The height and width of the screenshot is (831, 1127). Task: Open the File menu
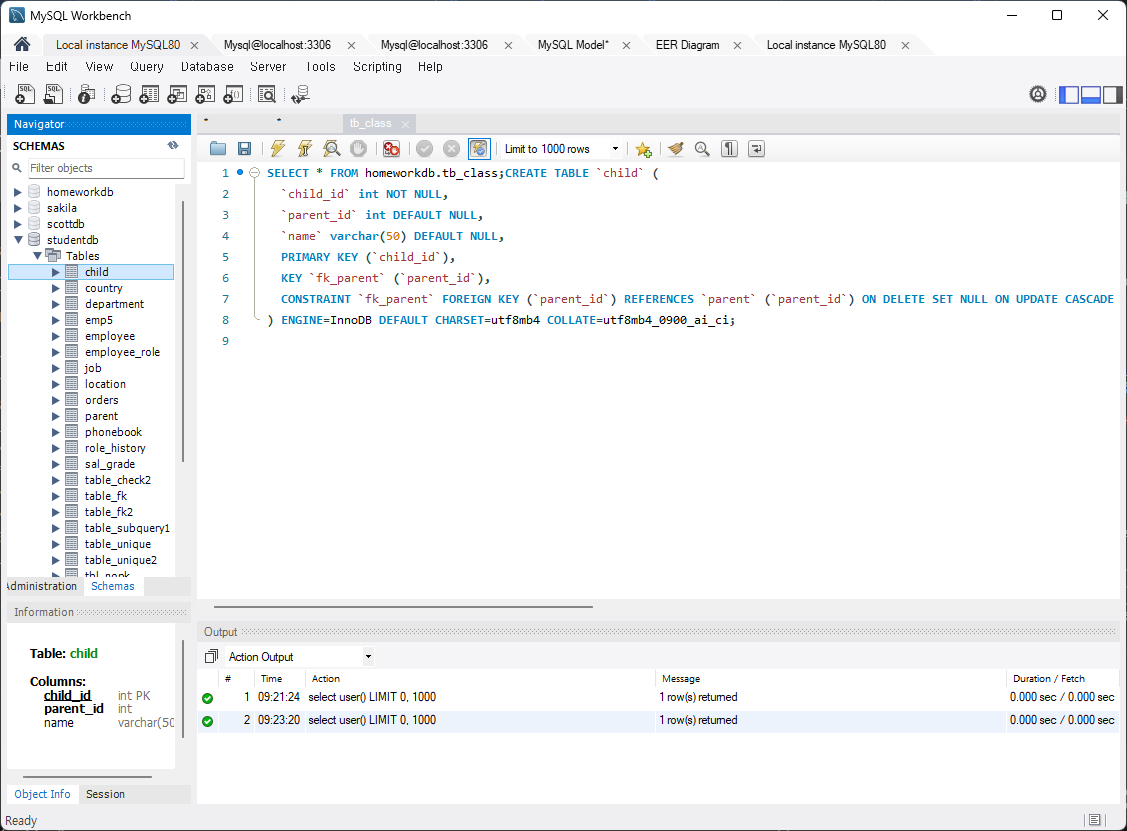pos(19,66)
